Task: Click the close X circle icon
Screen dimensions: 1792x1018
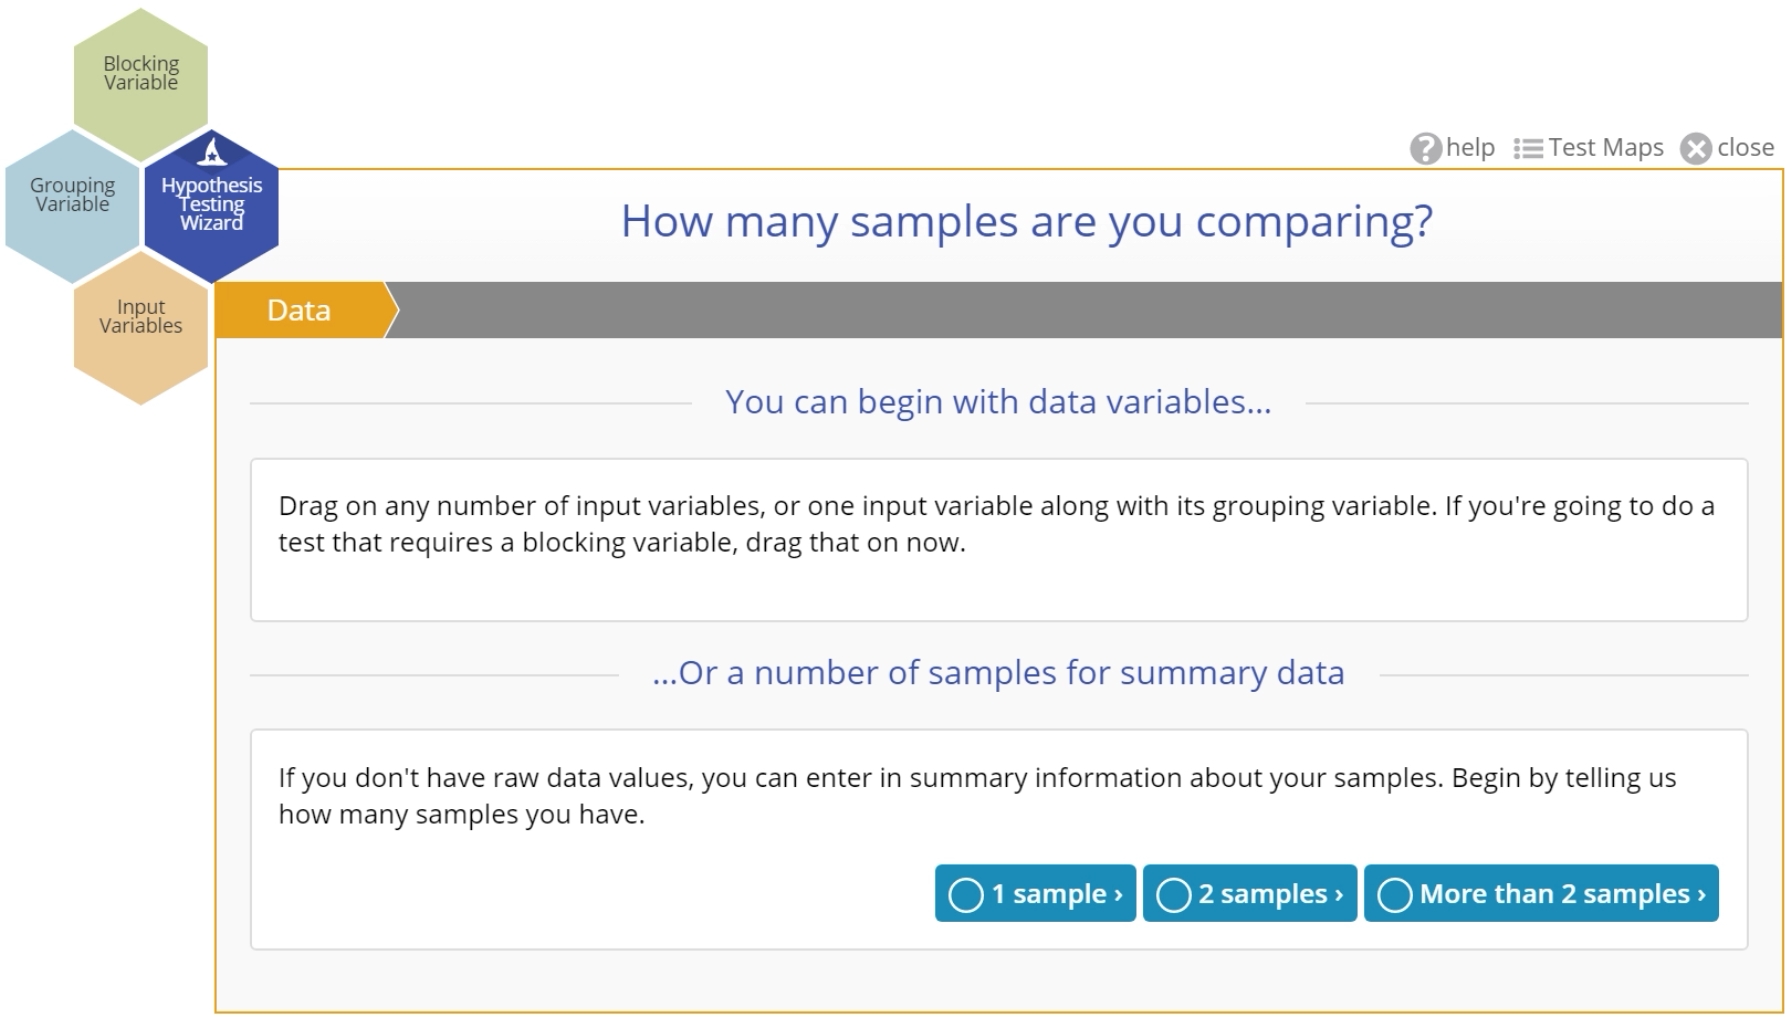Action: (x=1696, y=149)
